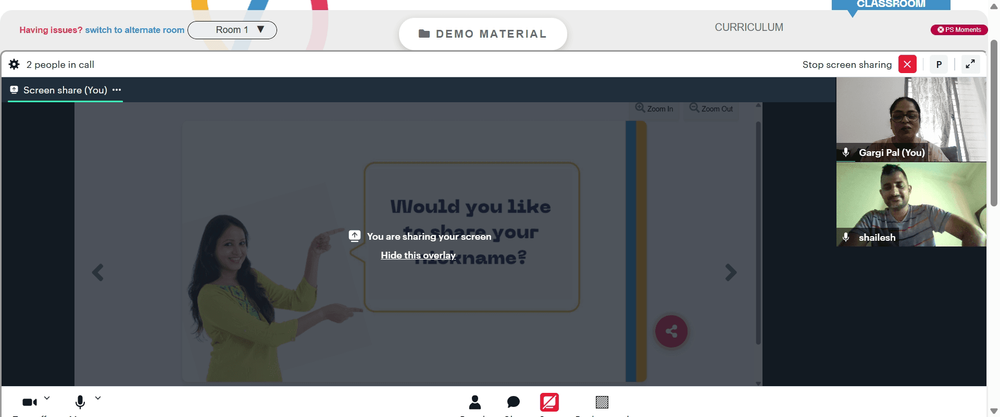The width and height of the screenshot is (1000, 417).
Task: Open the Screen share (You) three-dots menu
Action: (117, 90)
